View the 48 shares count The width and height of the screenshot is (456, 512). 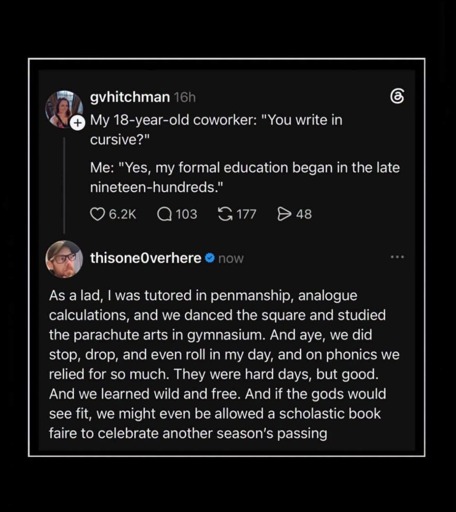pos(304,214)
